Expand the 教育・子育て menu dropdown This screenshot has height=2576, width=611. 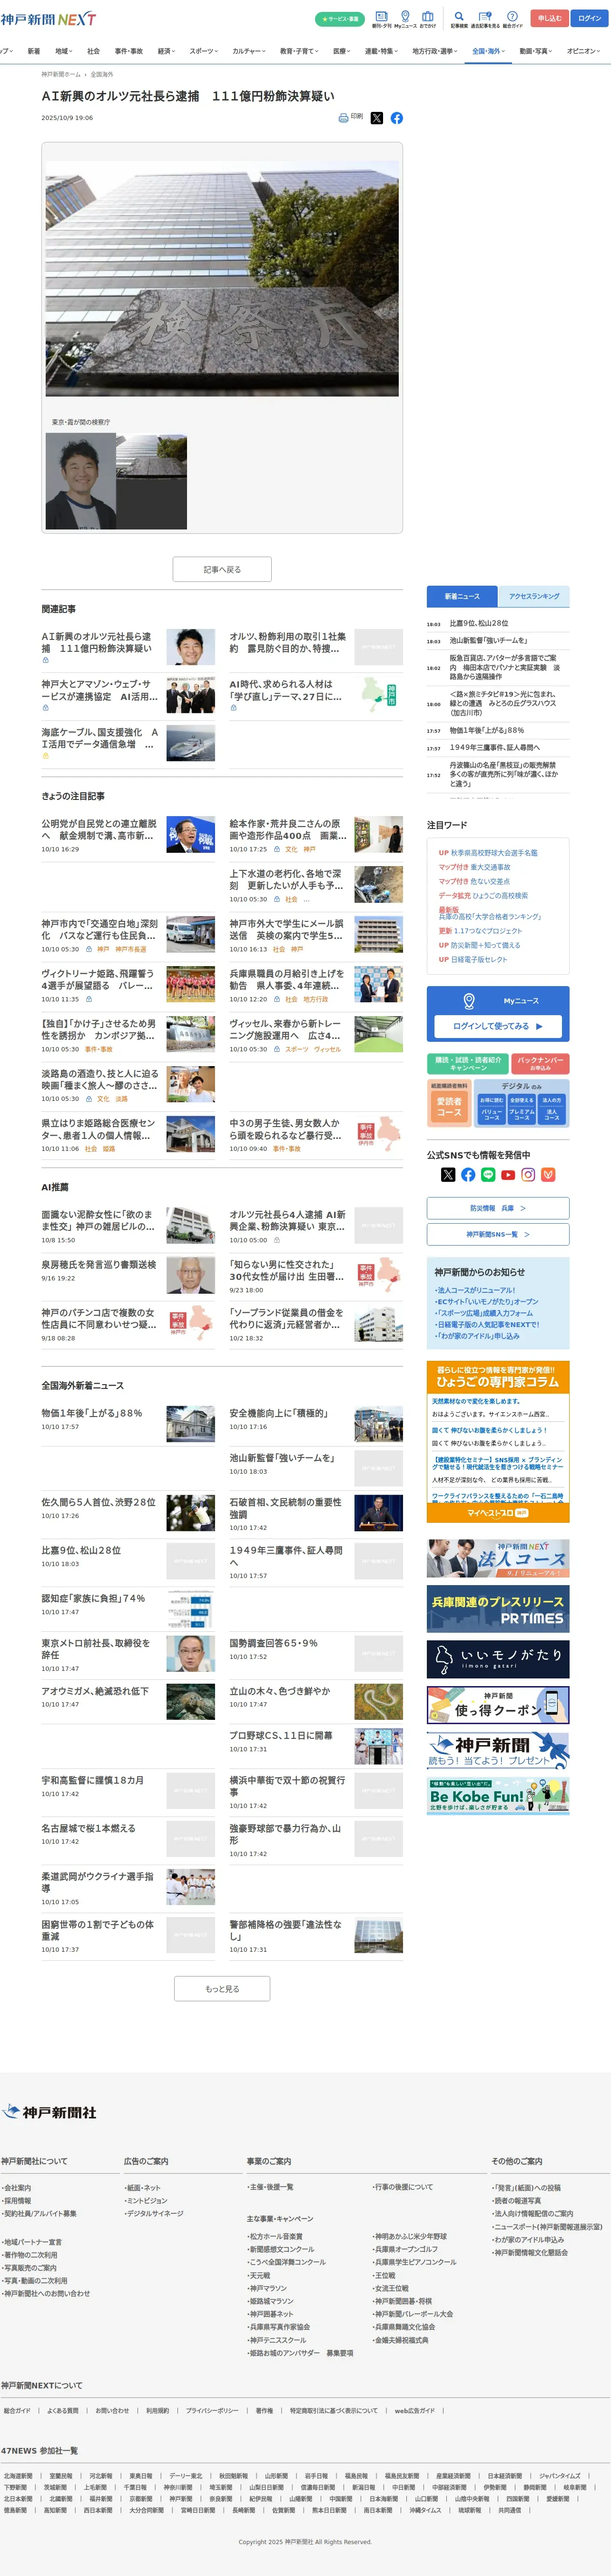(299, 51)
